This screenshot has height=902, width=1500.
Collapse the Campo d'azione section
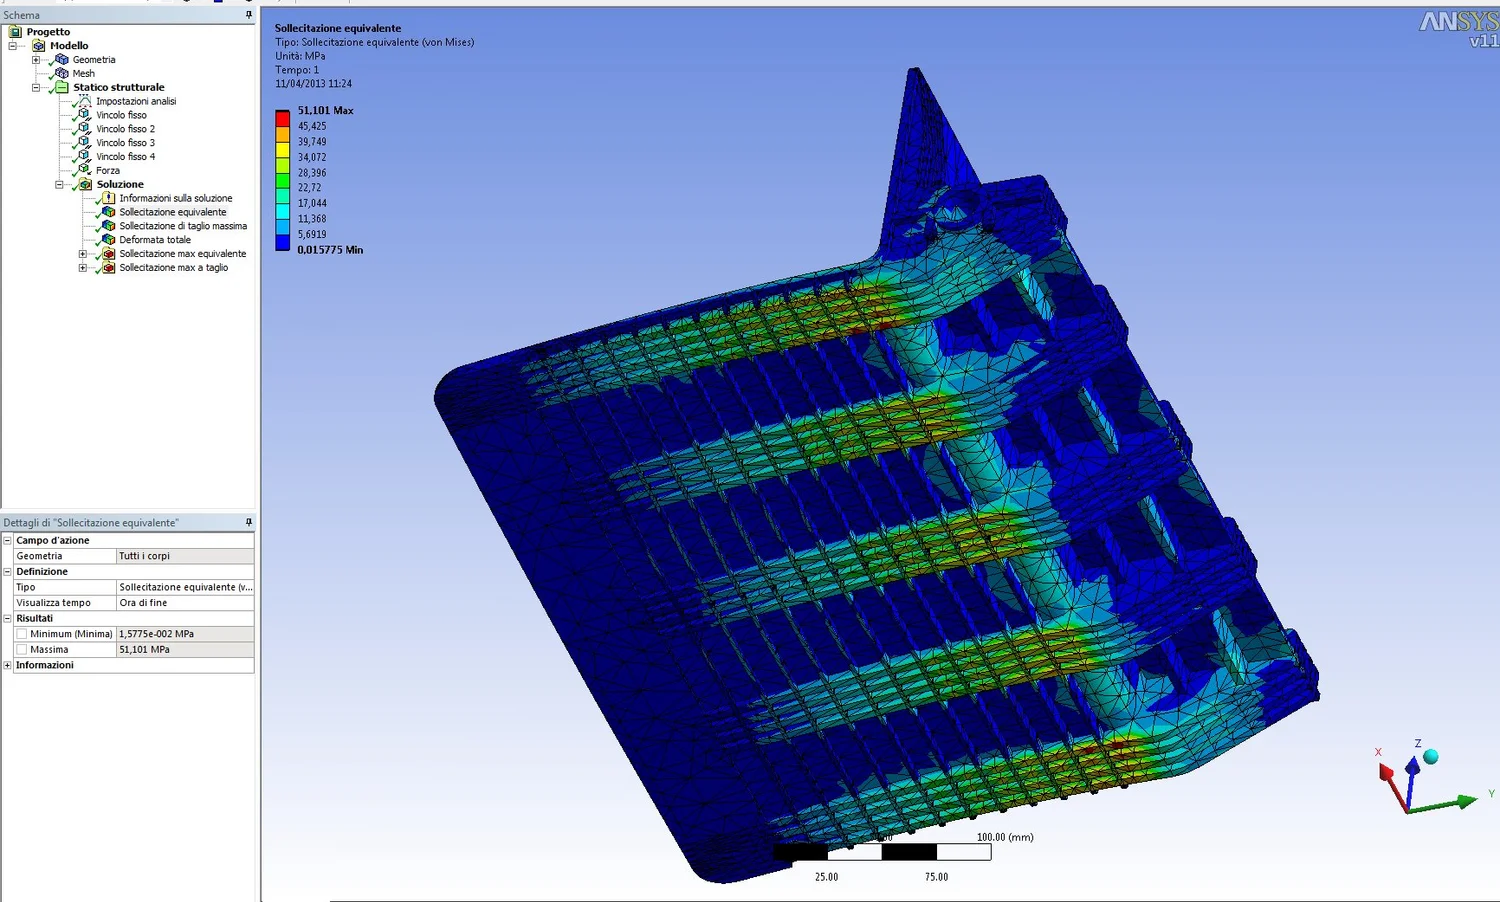click(x=7, y=540)
